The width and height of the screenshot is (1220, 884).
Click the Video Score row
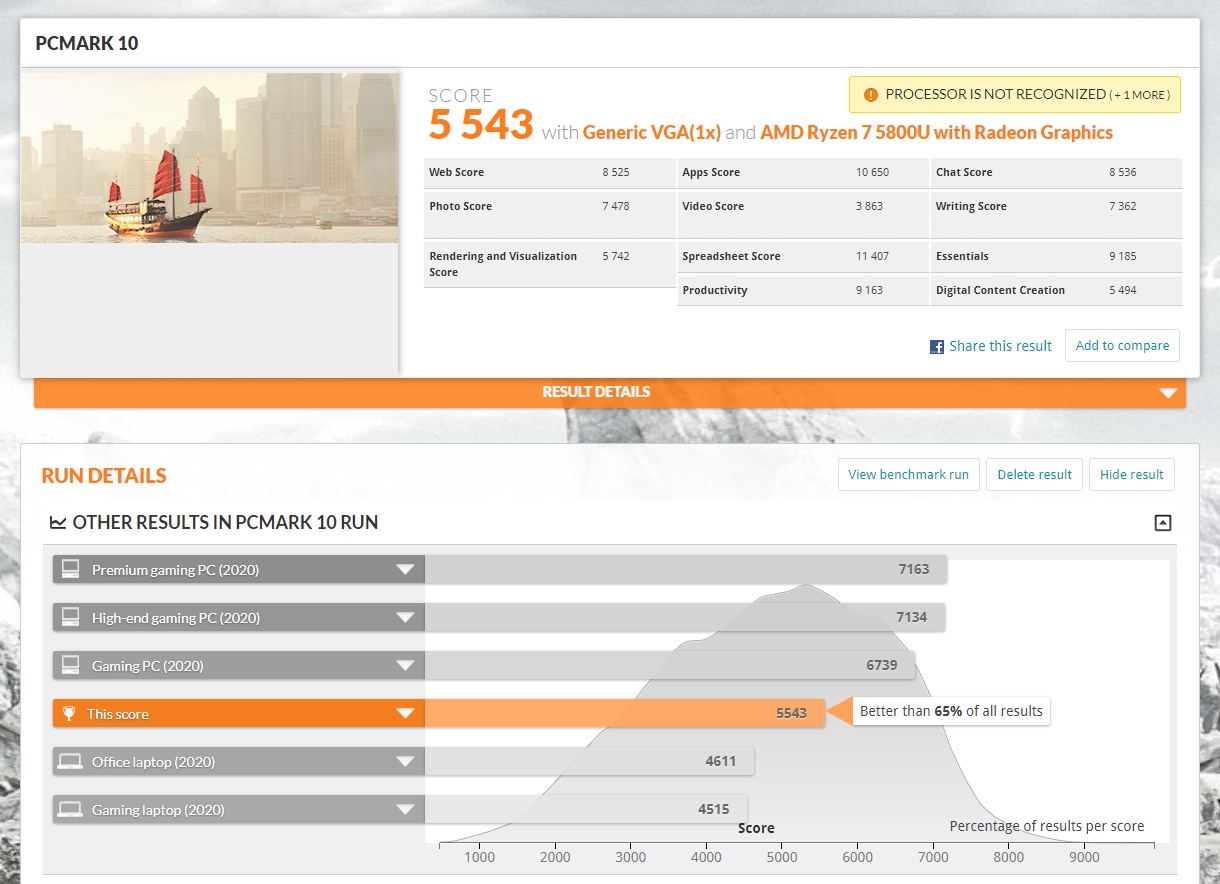point(803,214)
